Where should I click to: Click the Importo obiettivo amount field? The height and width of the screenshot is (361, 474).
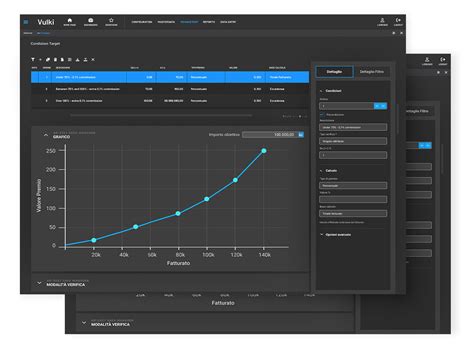coord(270,135)
